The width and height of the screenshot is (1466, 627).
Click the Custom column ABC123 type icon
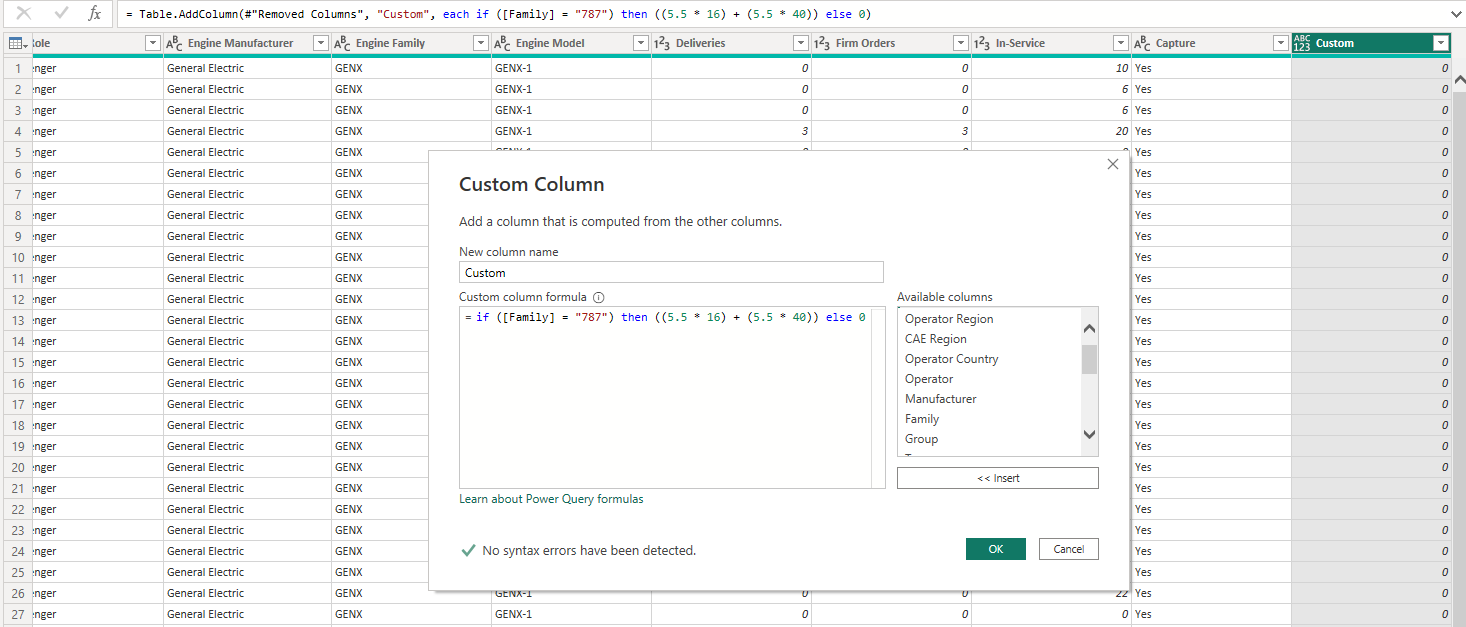tap(1302, 43)
